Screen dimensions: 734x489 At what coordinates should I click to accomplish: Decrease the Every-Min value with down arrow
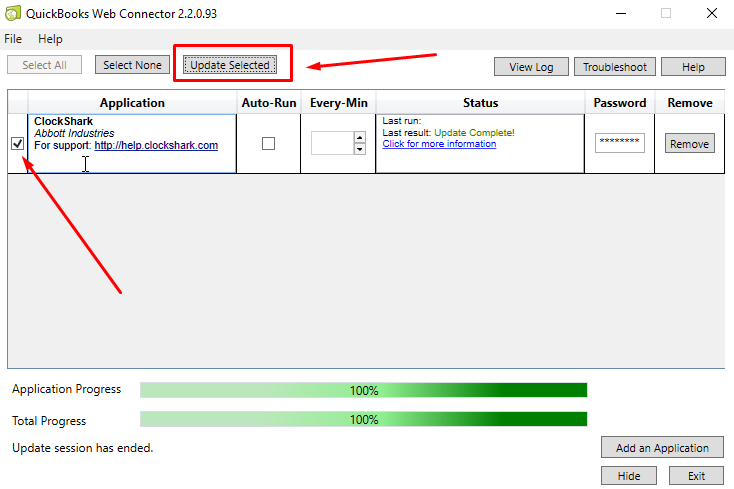point(360,149)
